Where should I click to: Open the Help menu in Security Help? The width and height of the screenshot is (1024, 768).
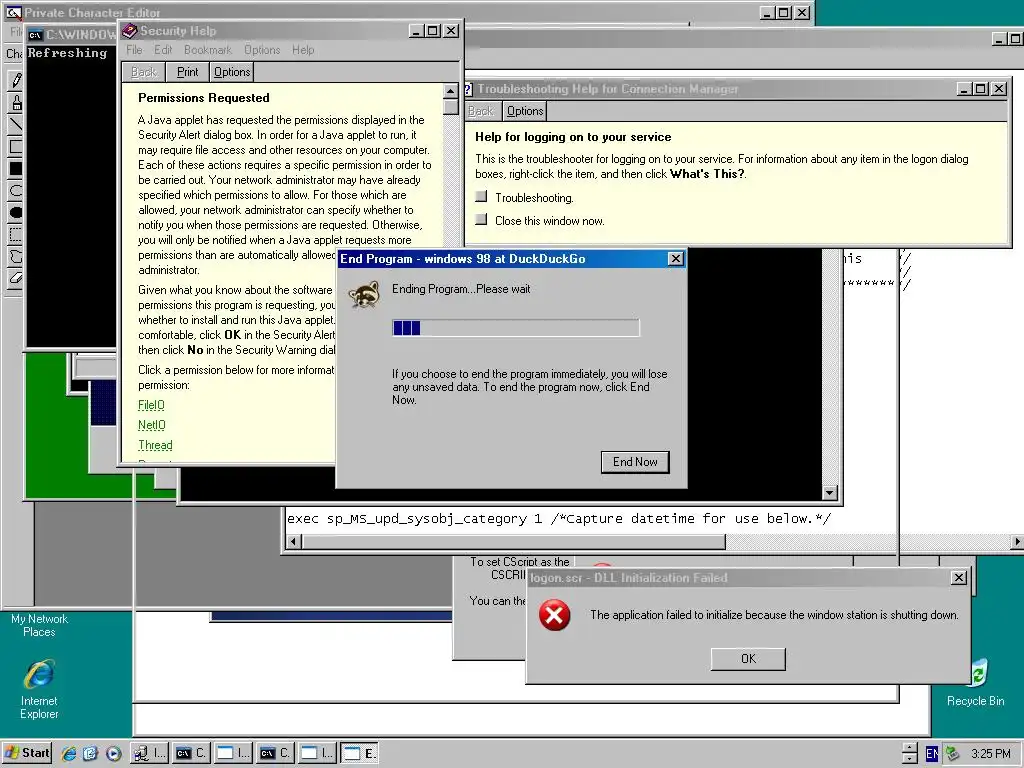click(x=303, y=50)
